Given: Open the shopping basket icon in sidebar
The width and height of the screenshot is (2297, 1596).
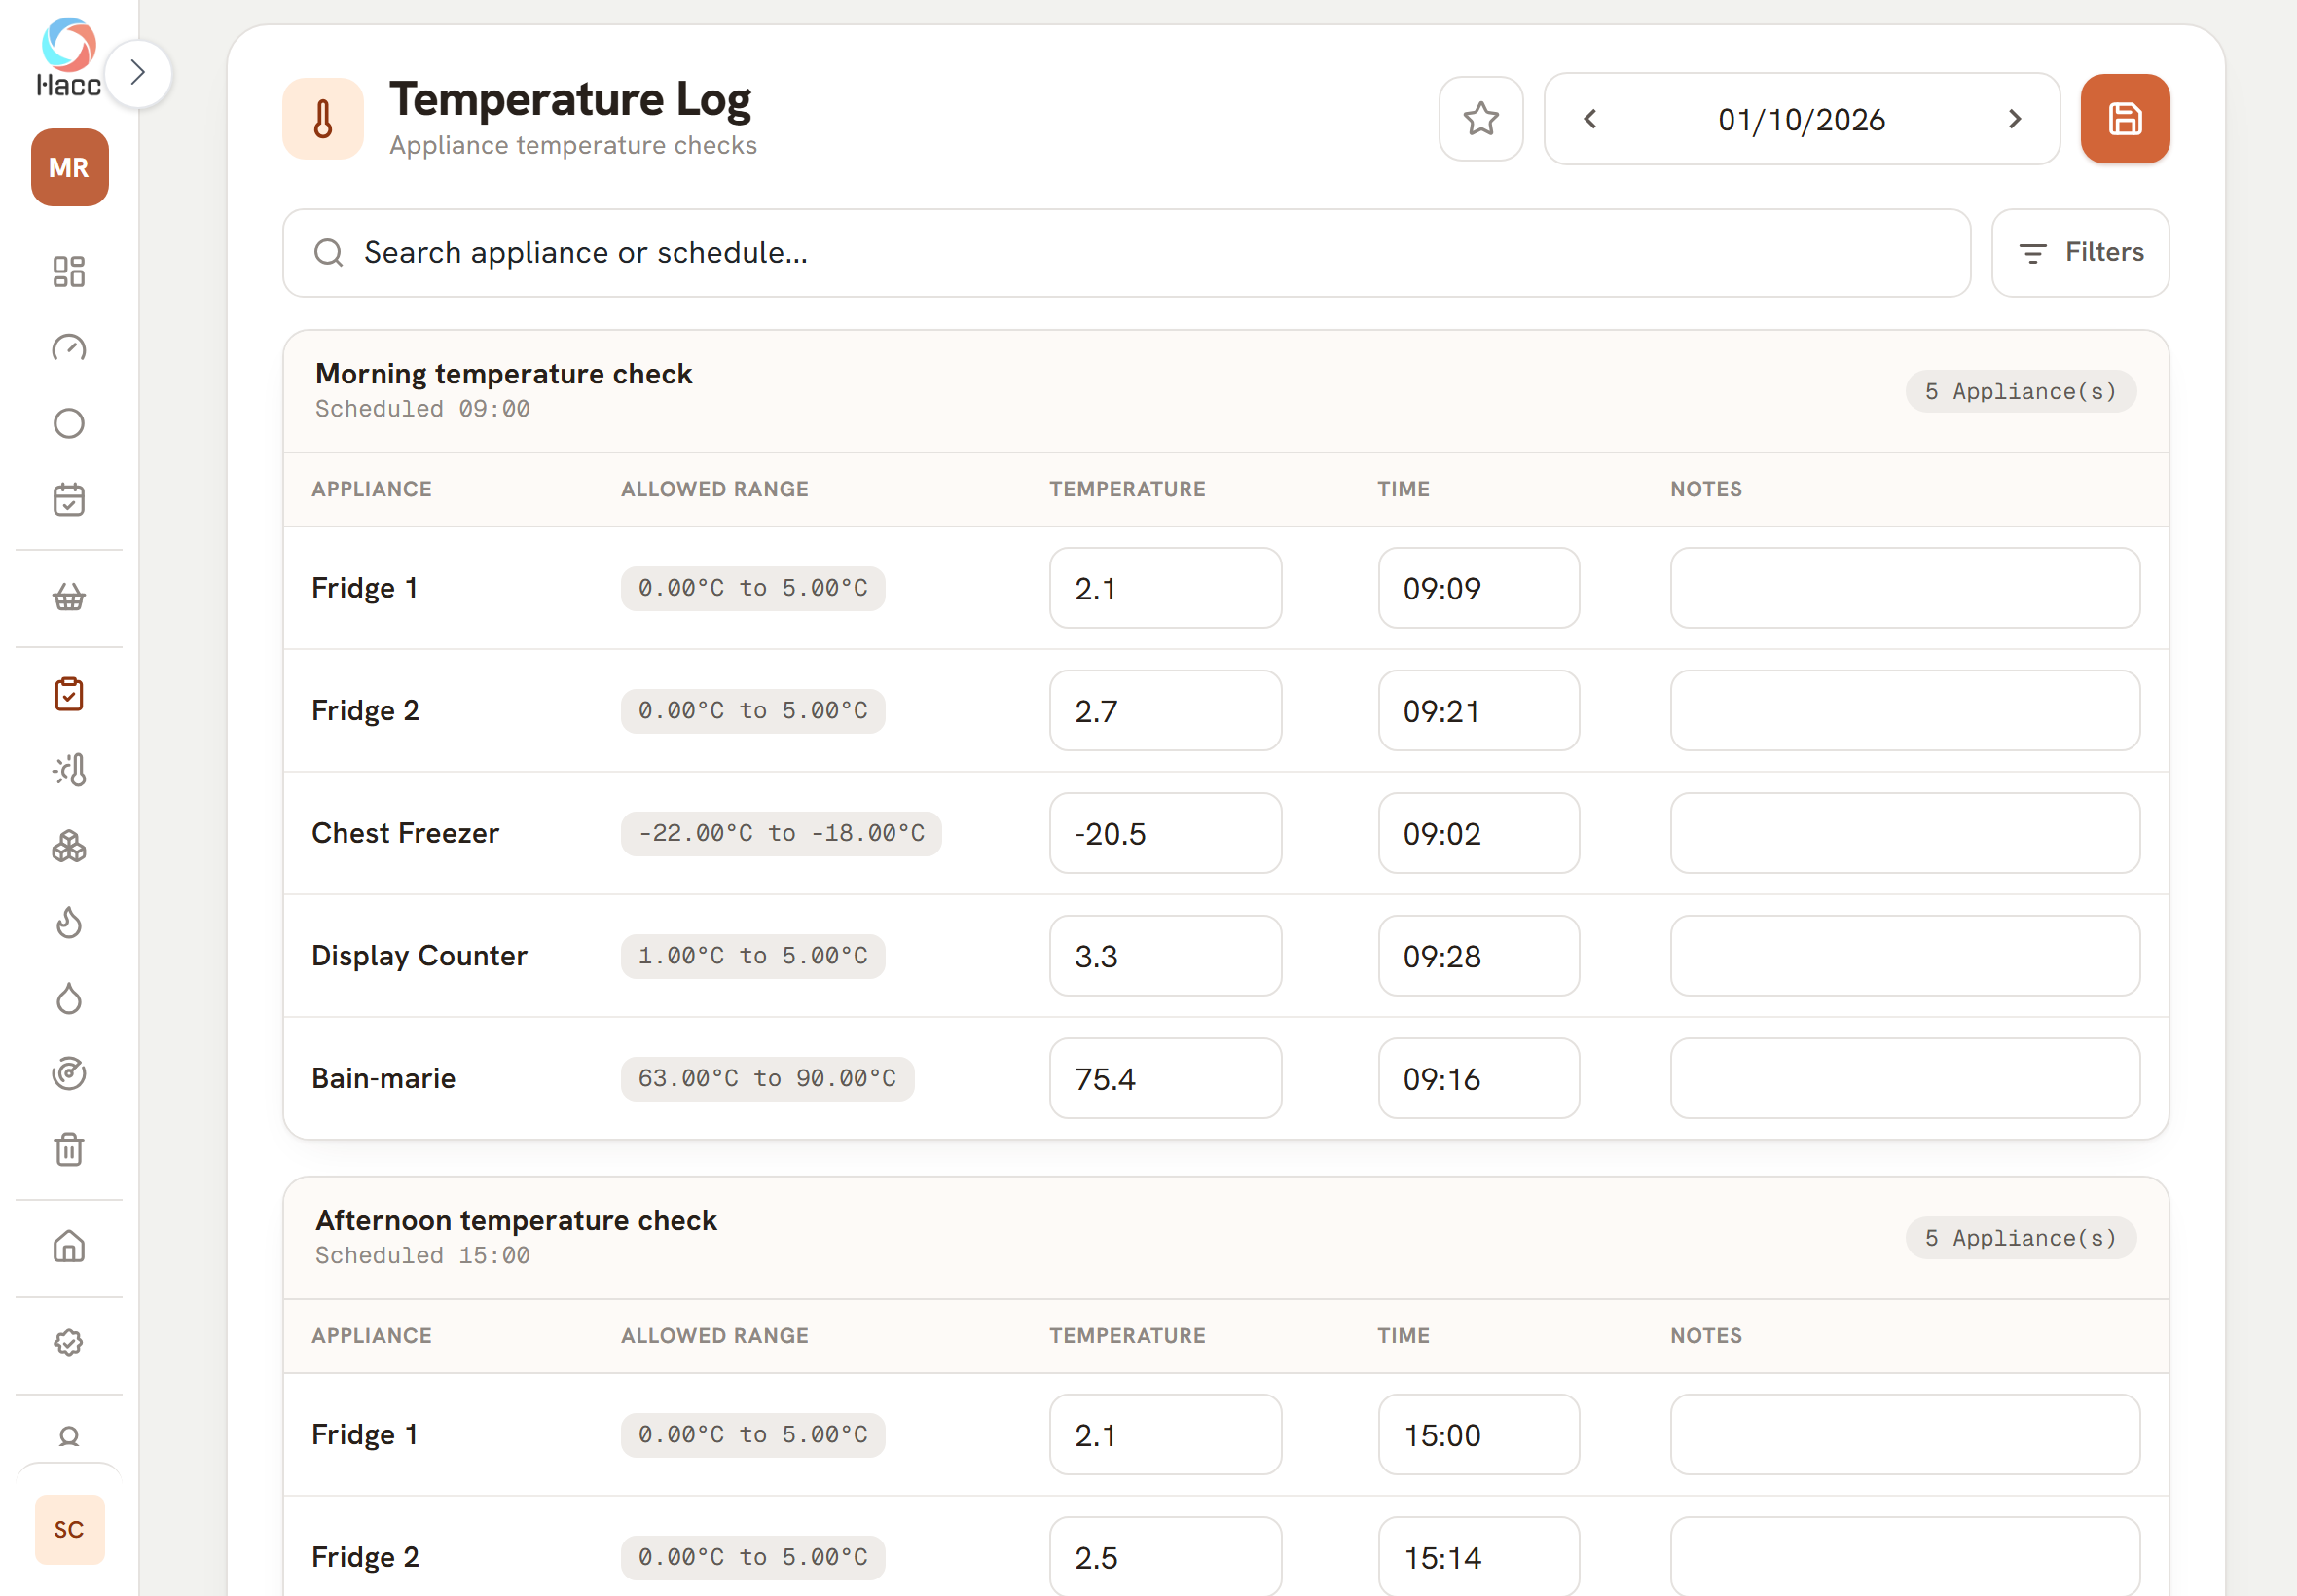Looking at the screenshot, I should [69, 597].
